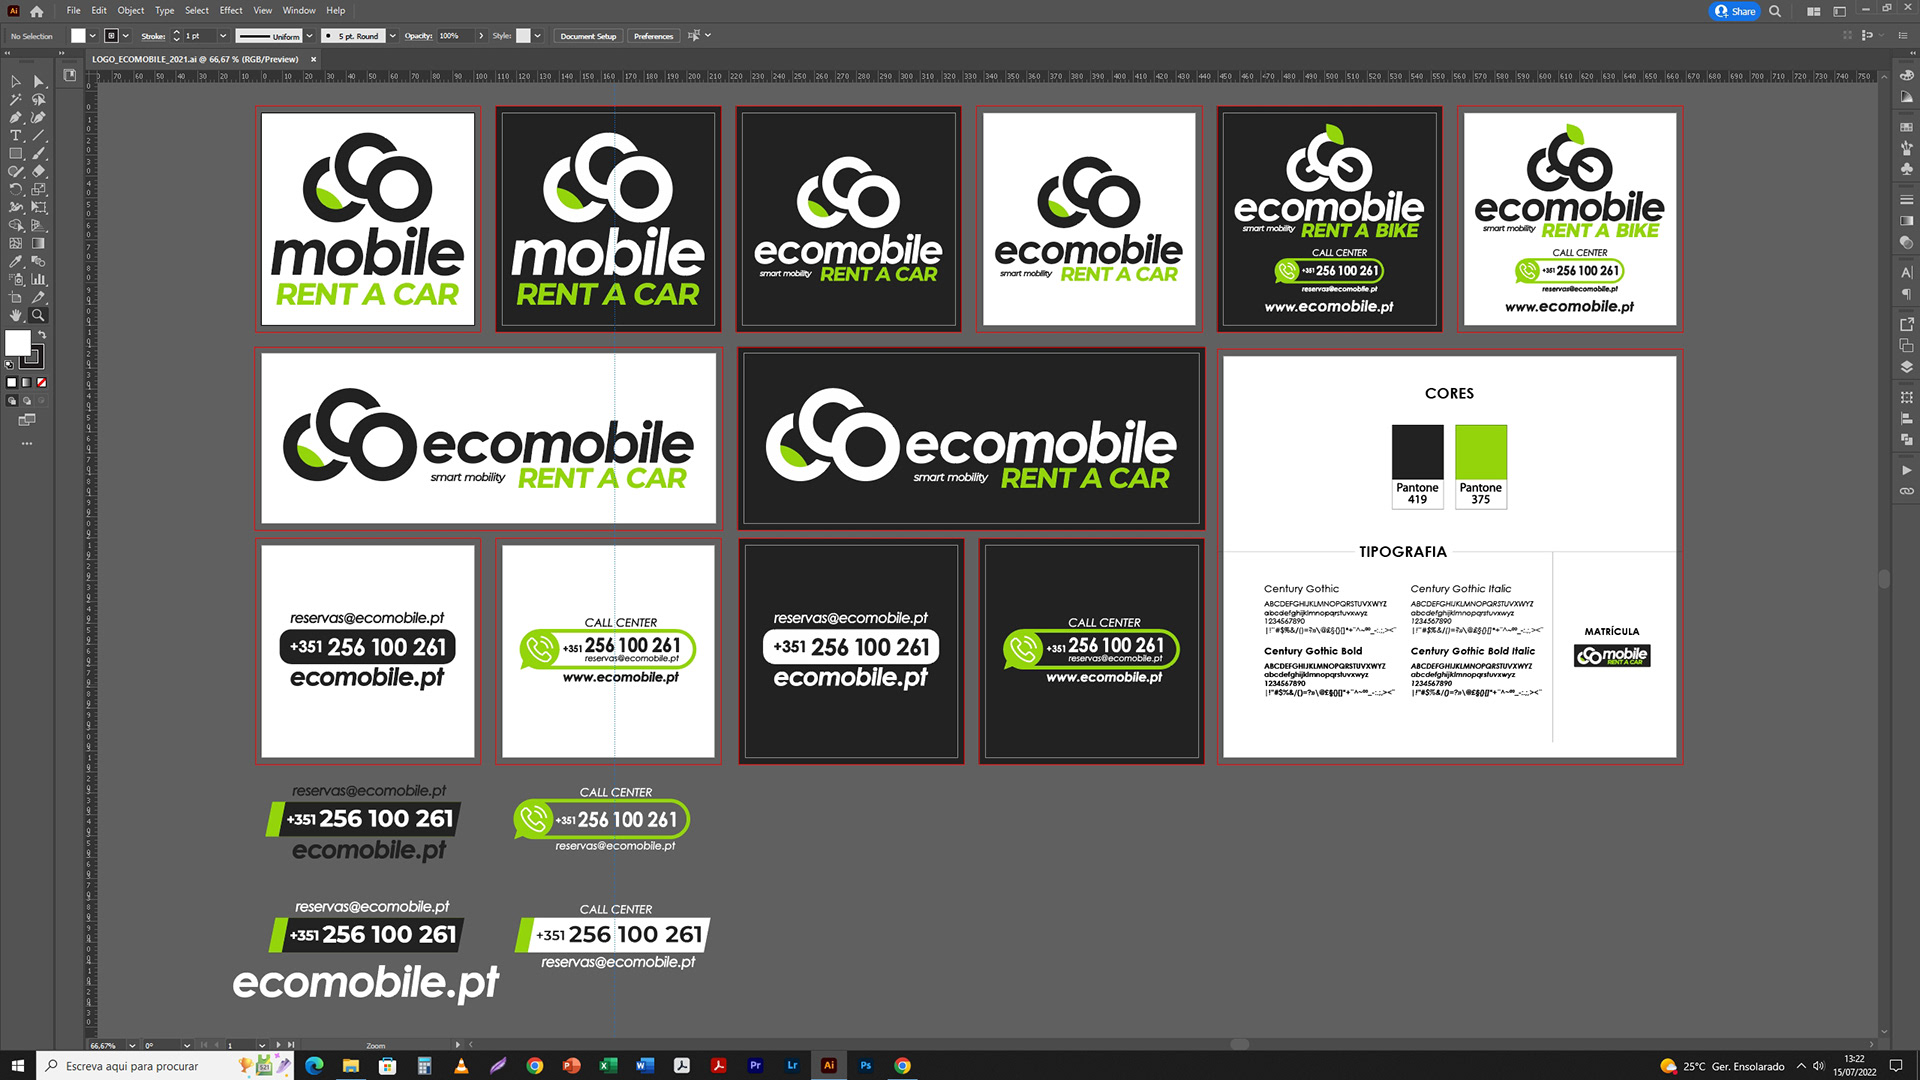Open the Links panel chain icon
Viewport: 1920px width, 1080px height.
[1906, 491]
